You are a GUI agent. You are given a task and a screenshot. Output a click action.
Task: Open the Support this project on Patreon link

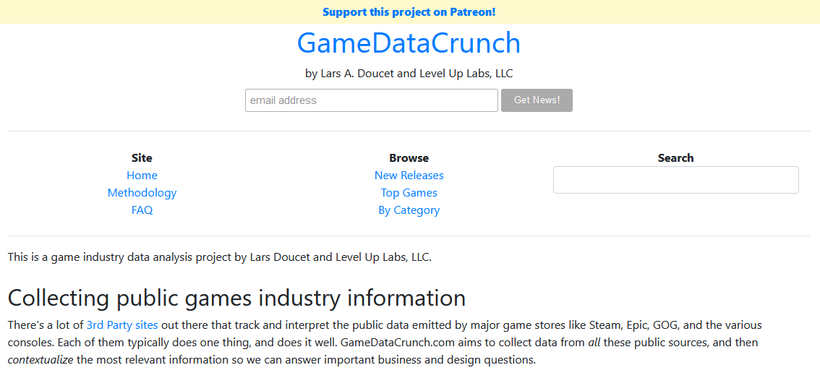409,12
